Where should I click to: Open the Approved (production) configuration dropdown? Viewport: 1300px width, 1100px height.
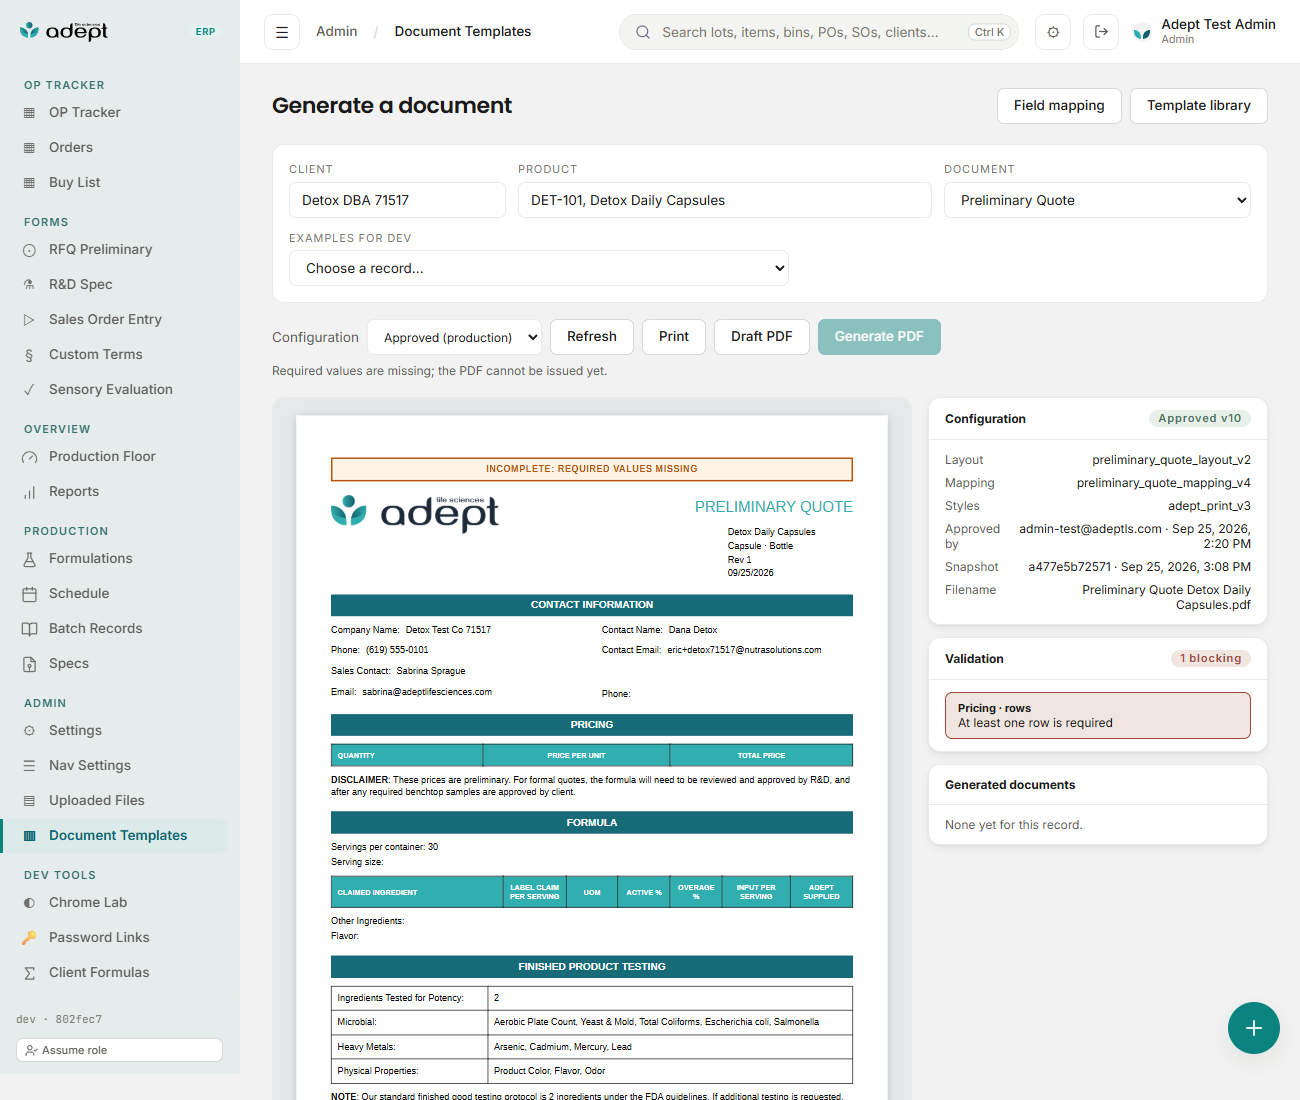[x=454, y=337]
